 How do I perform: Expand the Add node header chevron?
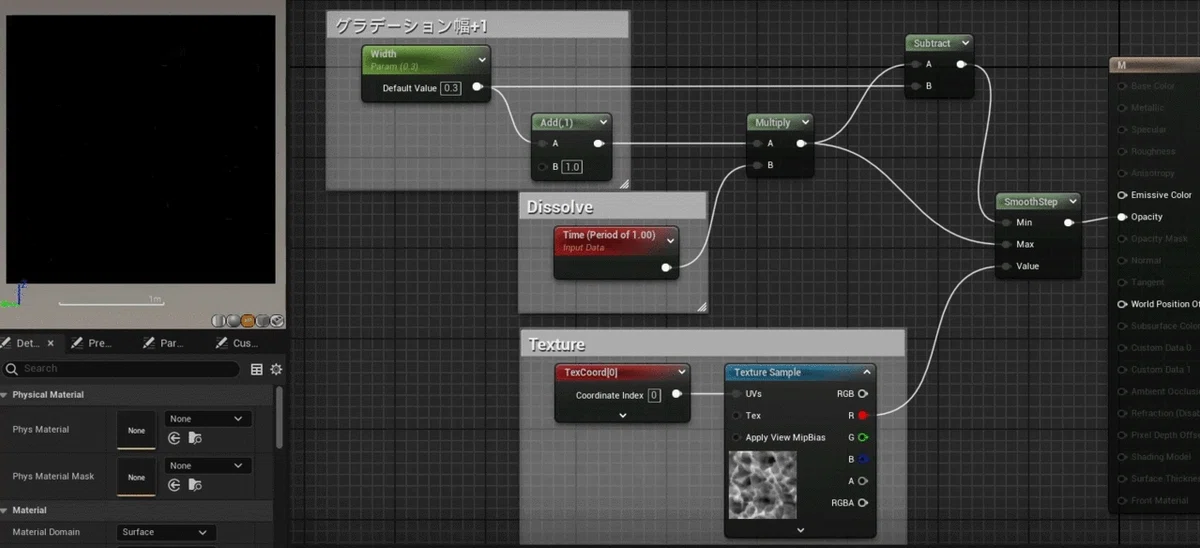(603, 122)
